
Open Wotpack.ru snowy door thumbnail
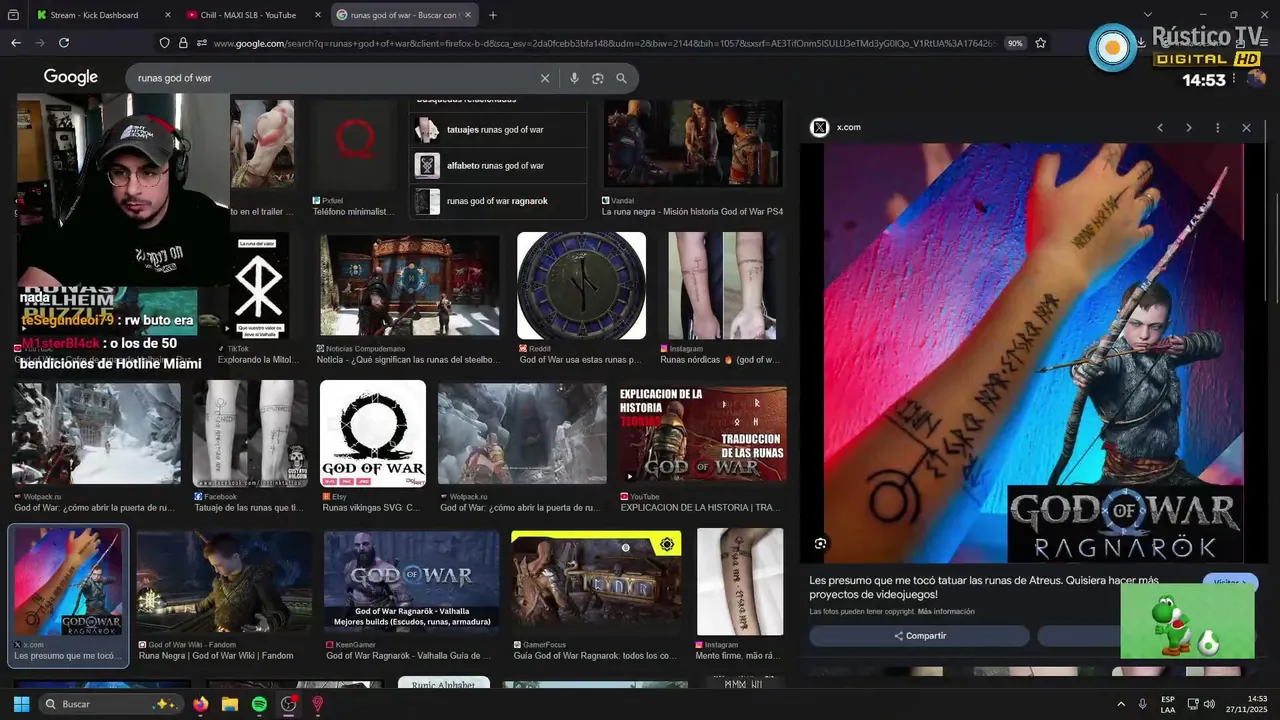[x=97, y=433]
